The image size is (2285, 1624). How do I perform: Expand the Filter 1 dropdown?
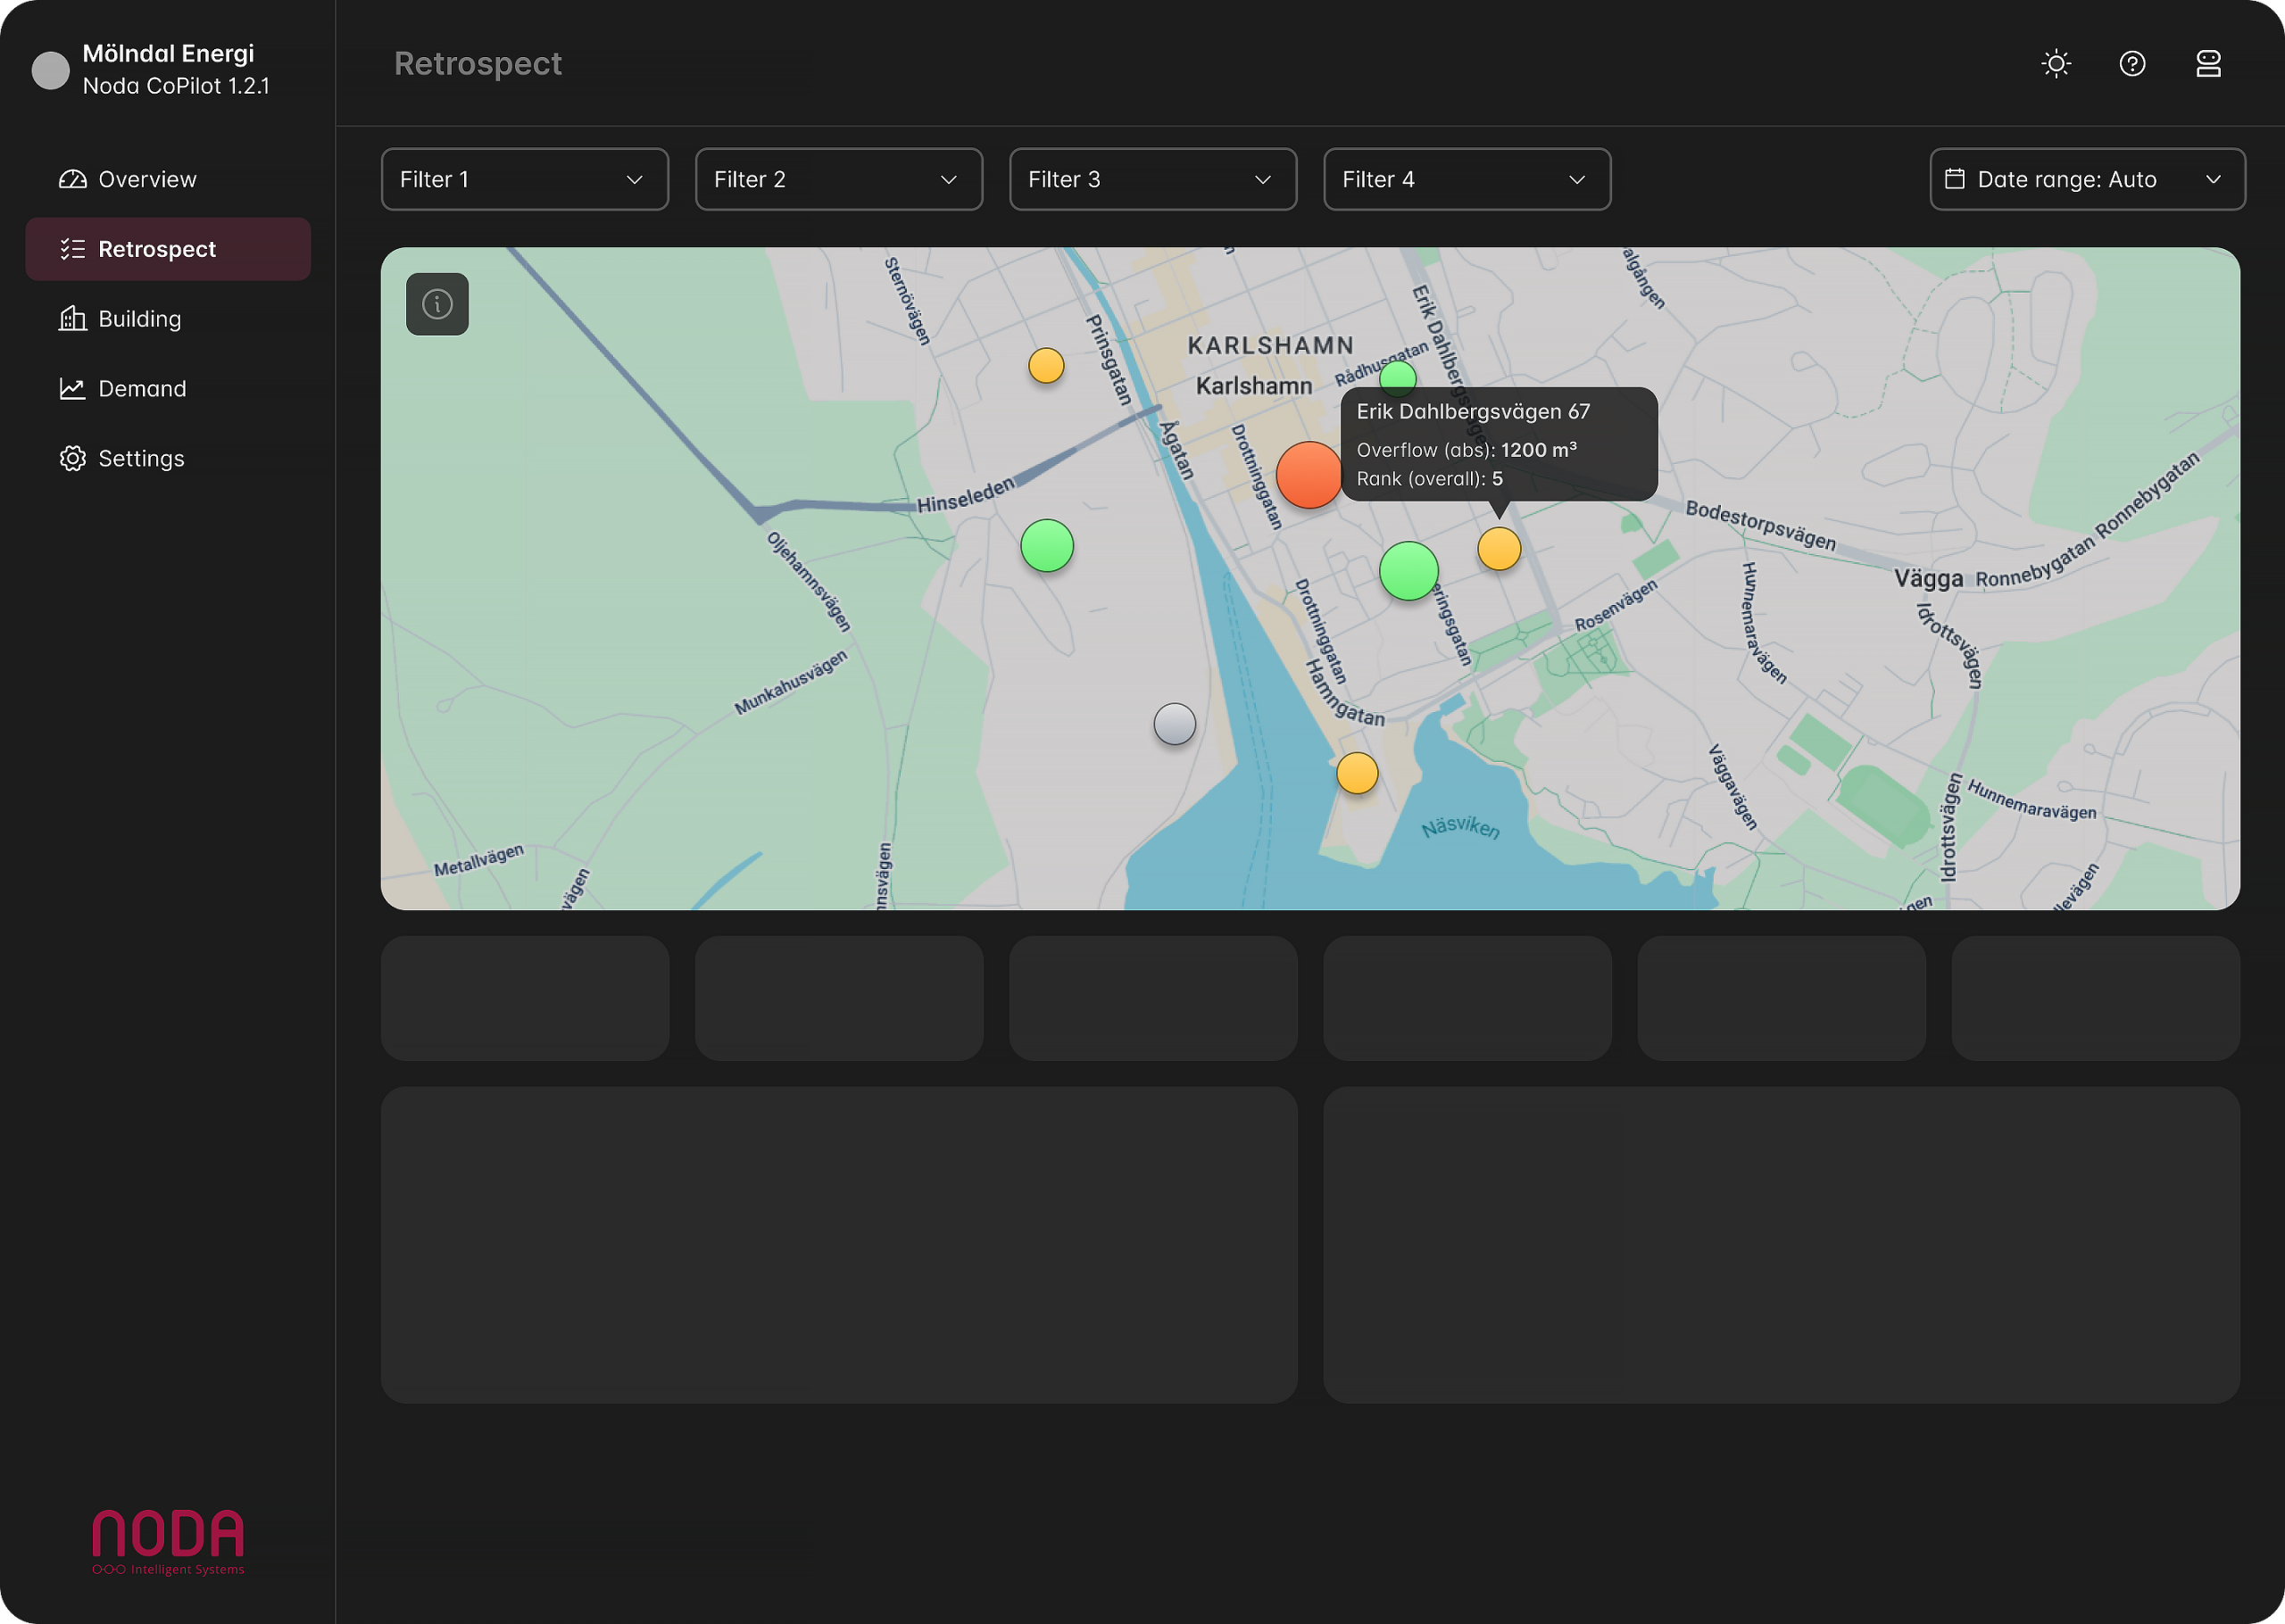coord(524,179)
